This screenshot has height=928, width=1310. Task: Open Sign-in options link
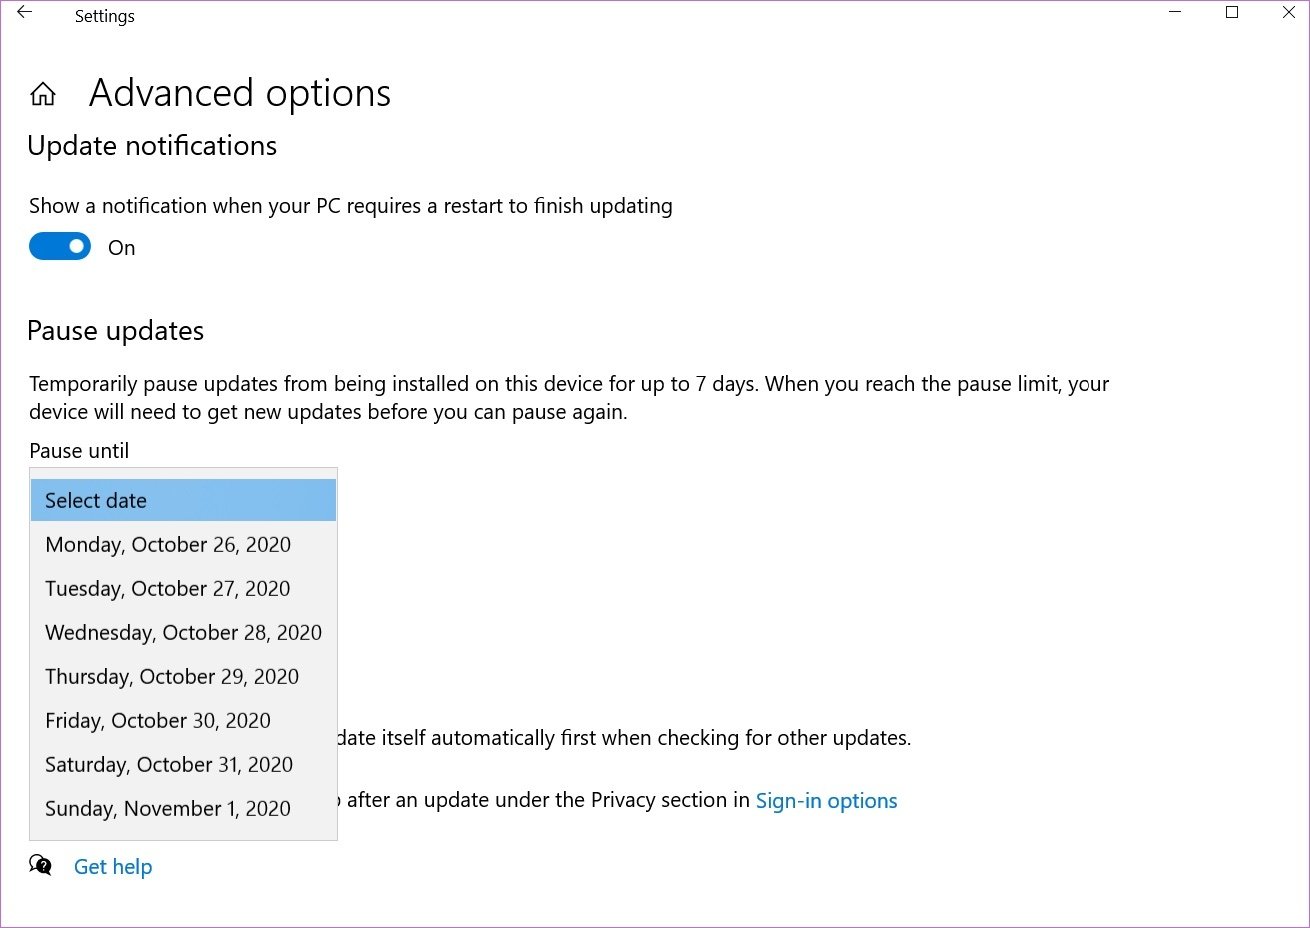click(826, 800)
